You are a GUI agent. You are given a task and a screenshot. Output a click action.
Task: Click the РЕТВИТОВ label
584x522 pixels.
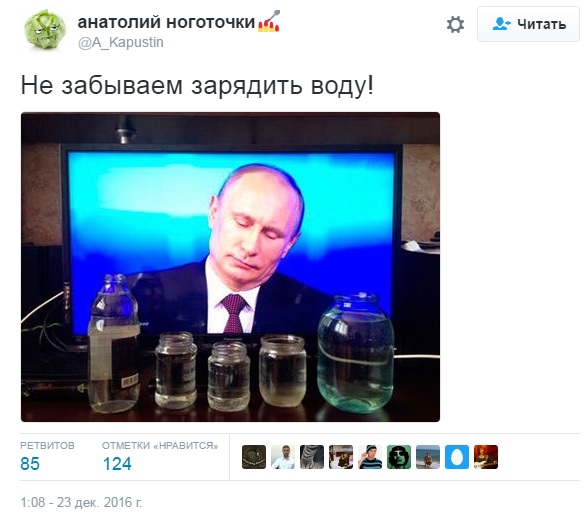point(47,446)
